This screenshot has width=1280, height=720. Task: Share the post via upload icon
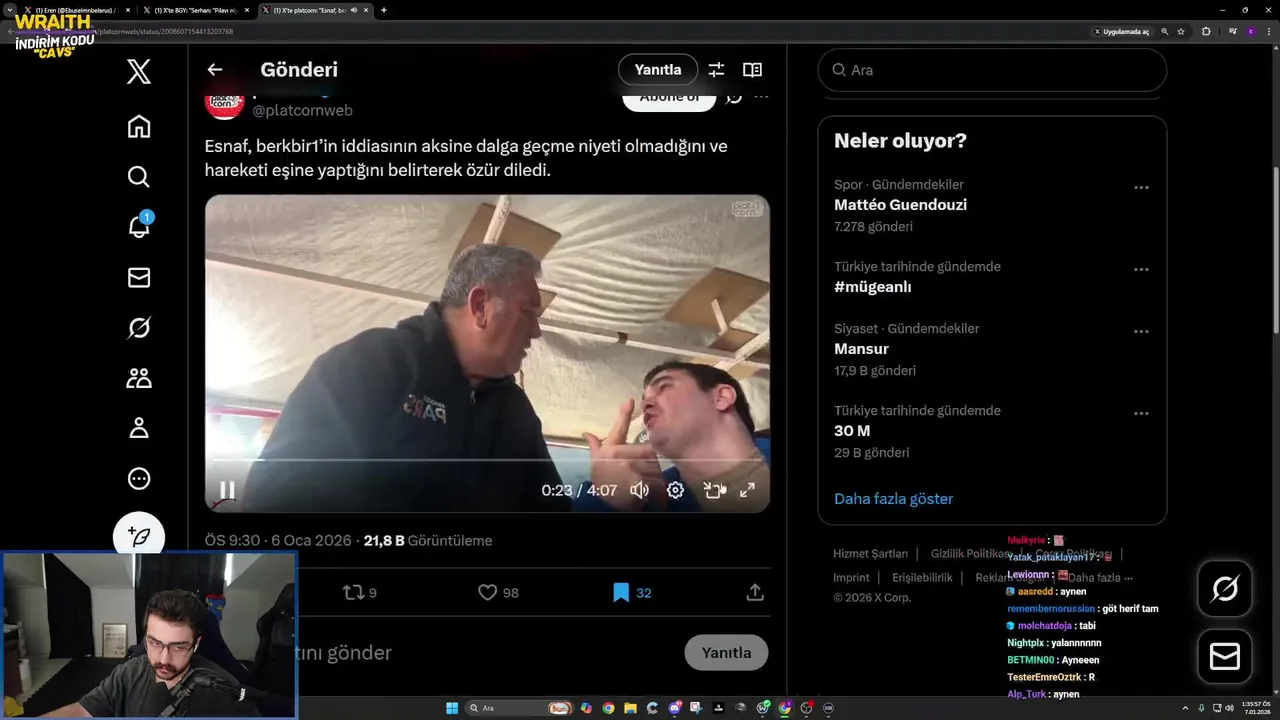(x=755, y=593)
